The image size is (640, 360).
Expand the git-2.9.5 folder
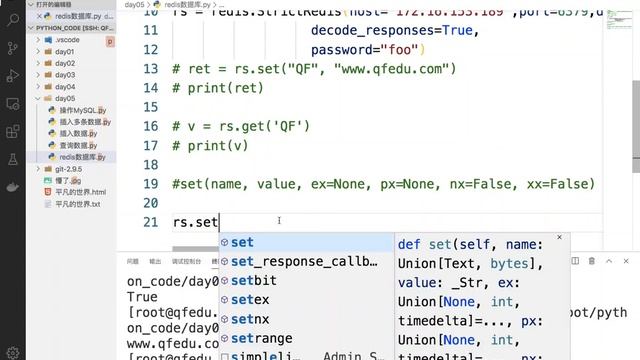(38, 169)
